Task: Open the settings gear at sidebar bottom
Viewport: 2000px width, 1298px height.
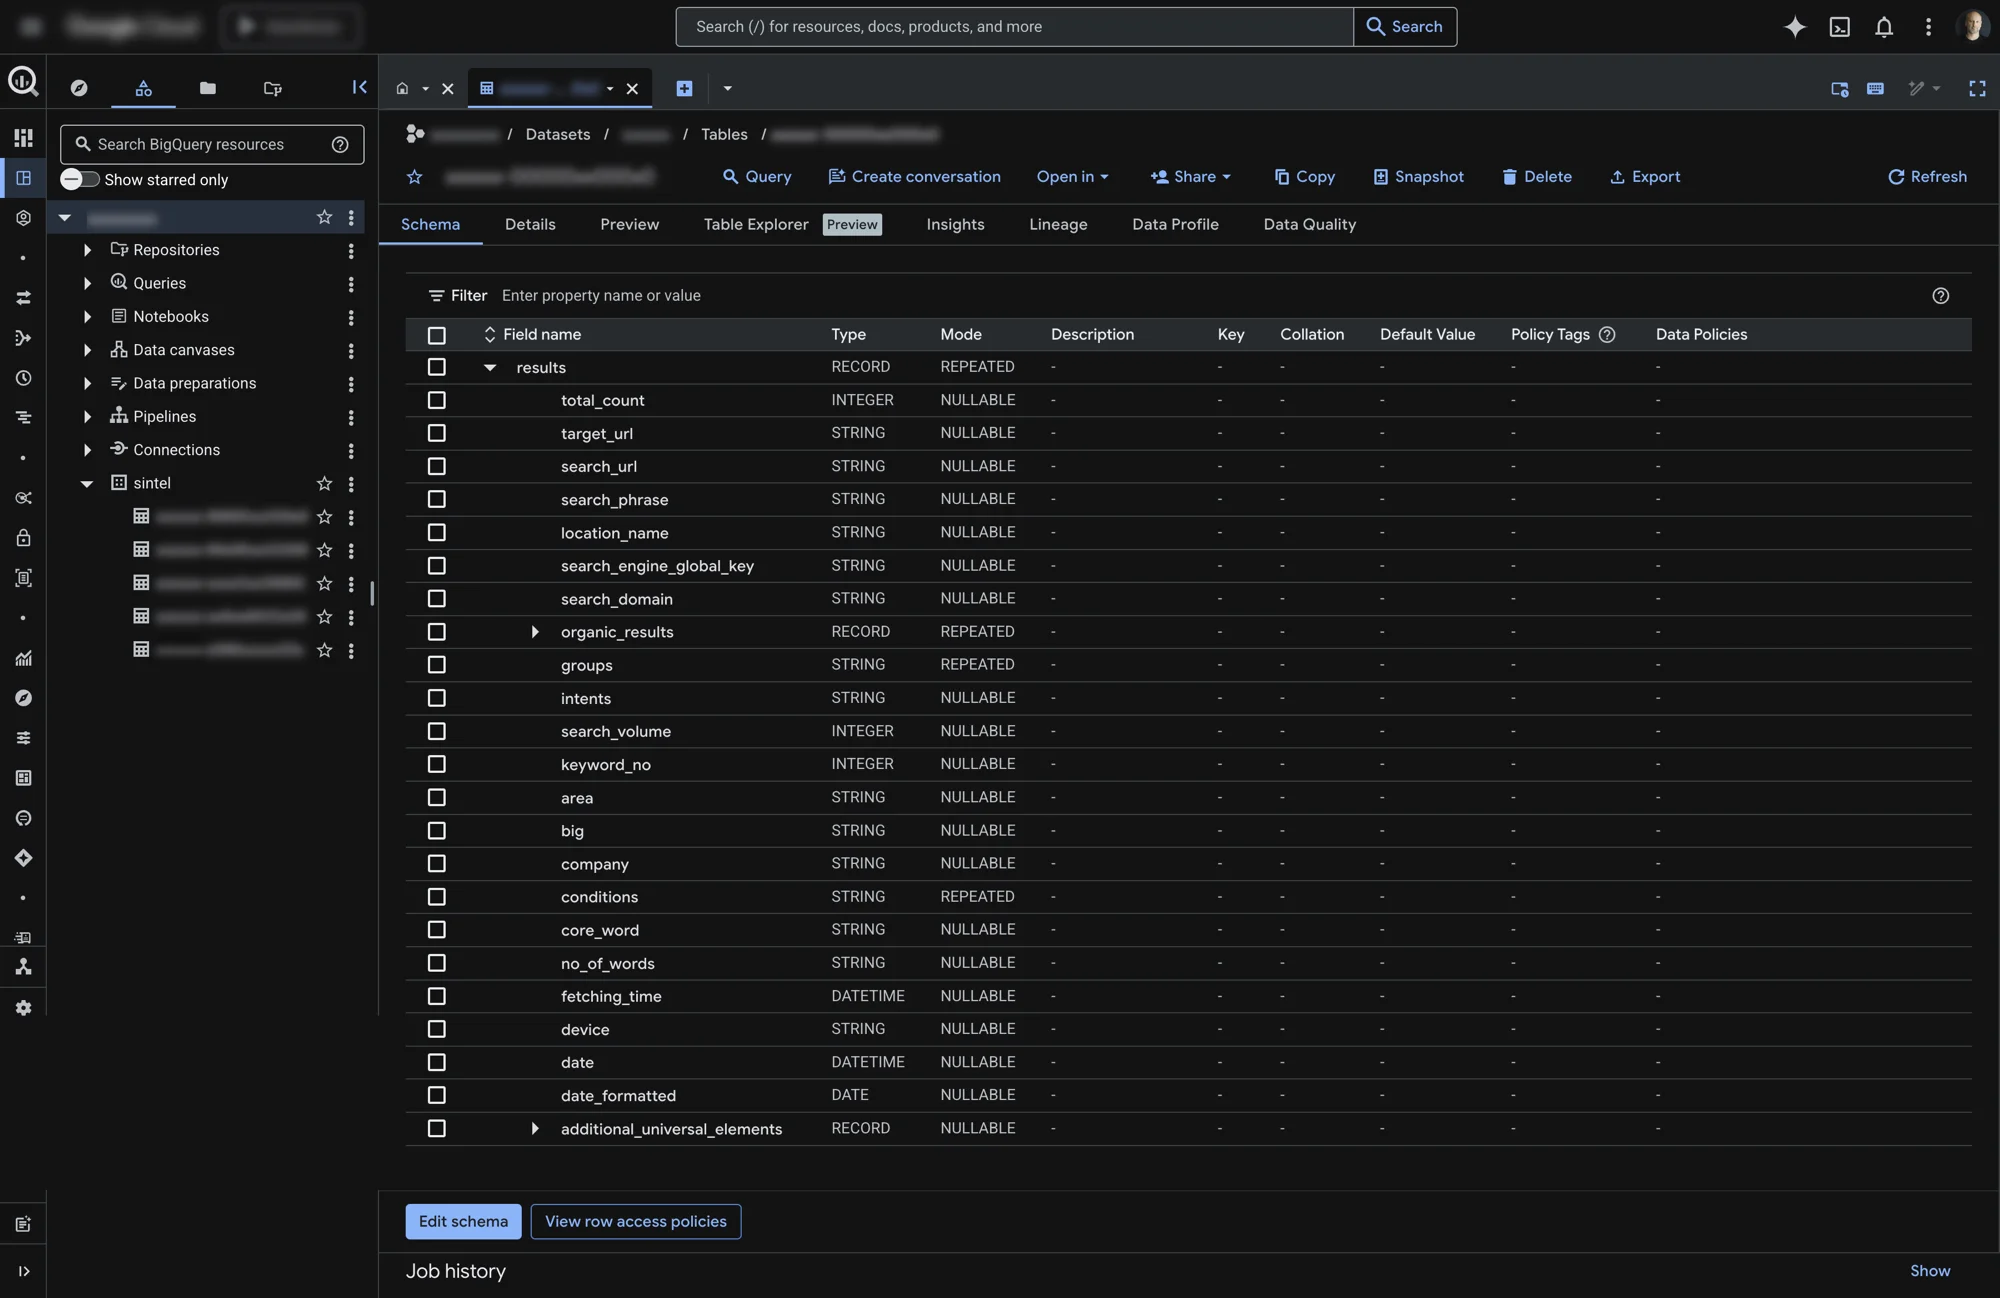Action: (23, 1008)
